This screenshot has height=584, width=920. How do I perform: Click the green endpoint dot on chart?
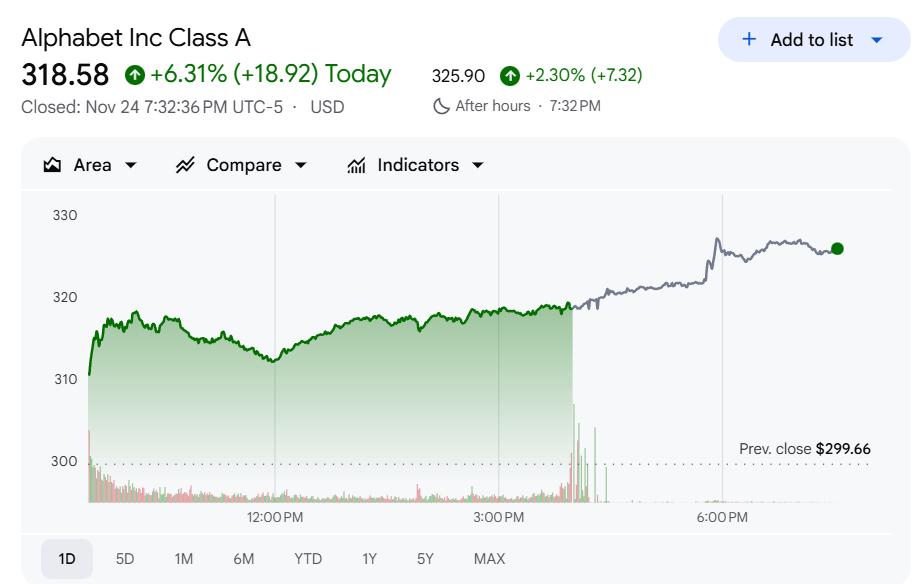[837, 249]
